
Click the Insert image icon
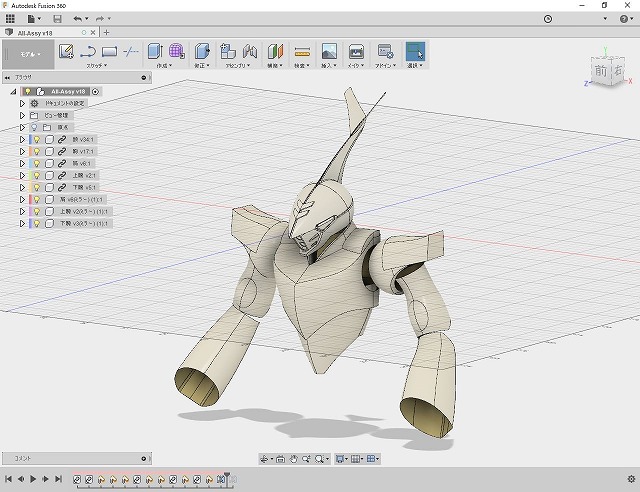(329, 51)
